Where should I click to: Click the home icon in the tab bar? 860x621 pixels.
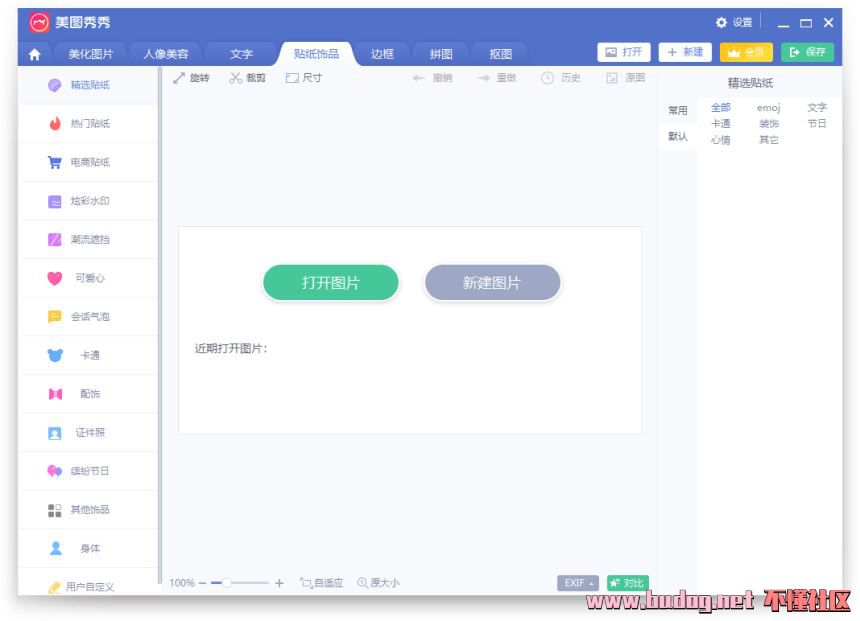35,55
